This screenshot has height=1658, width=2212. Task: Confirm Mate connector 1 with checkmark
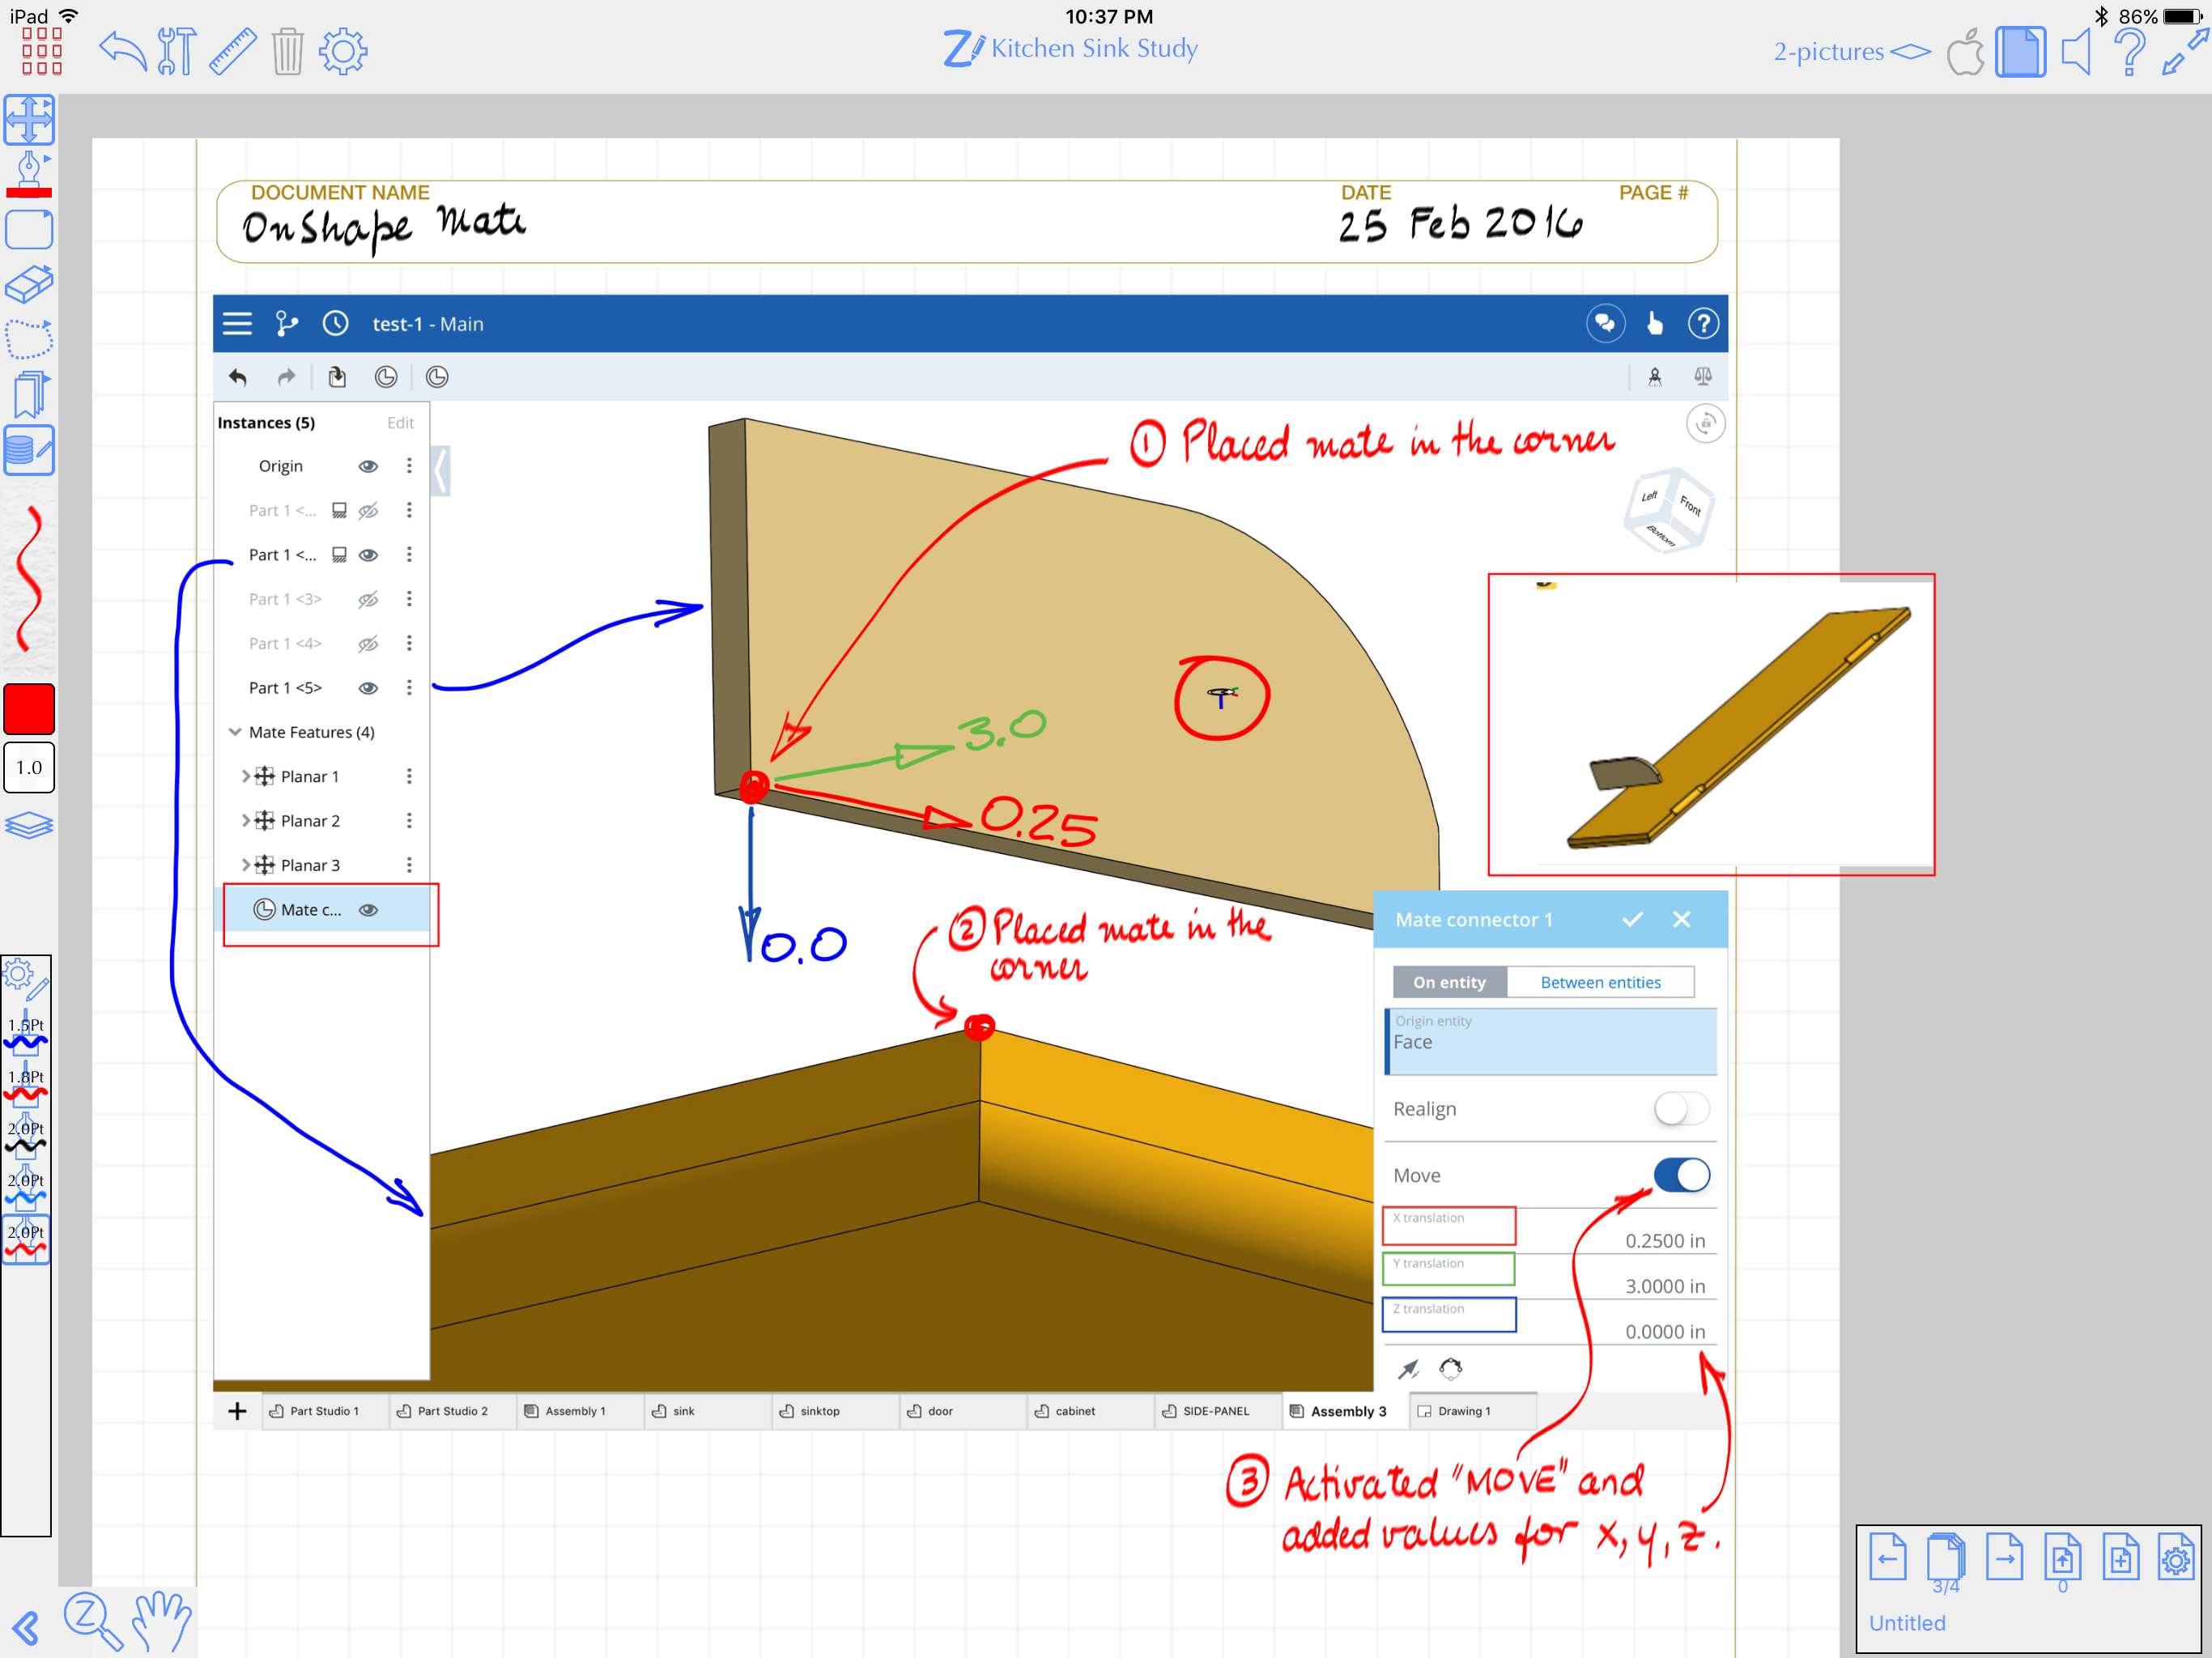1632,919
